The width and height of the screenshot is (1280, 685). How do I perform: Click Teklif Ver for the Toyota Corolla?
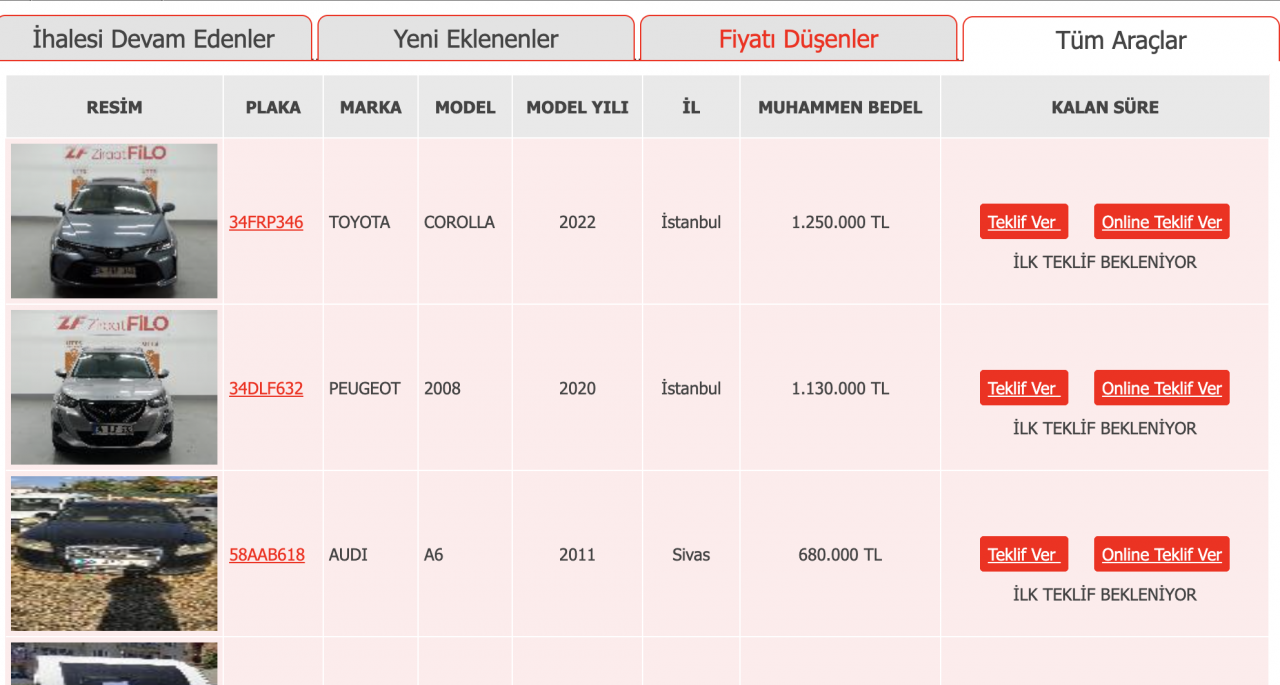pyautogui.click(x=1023, y=222)
